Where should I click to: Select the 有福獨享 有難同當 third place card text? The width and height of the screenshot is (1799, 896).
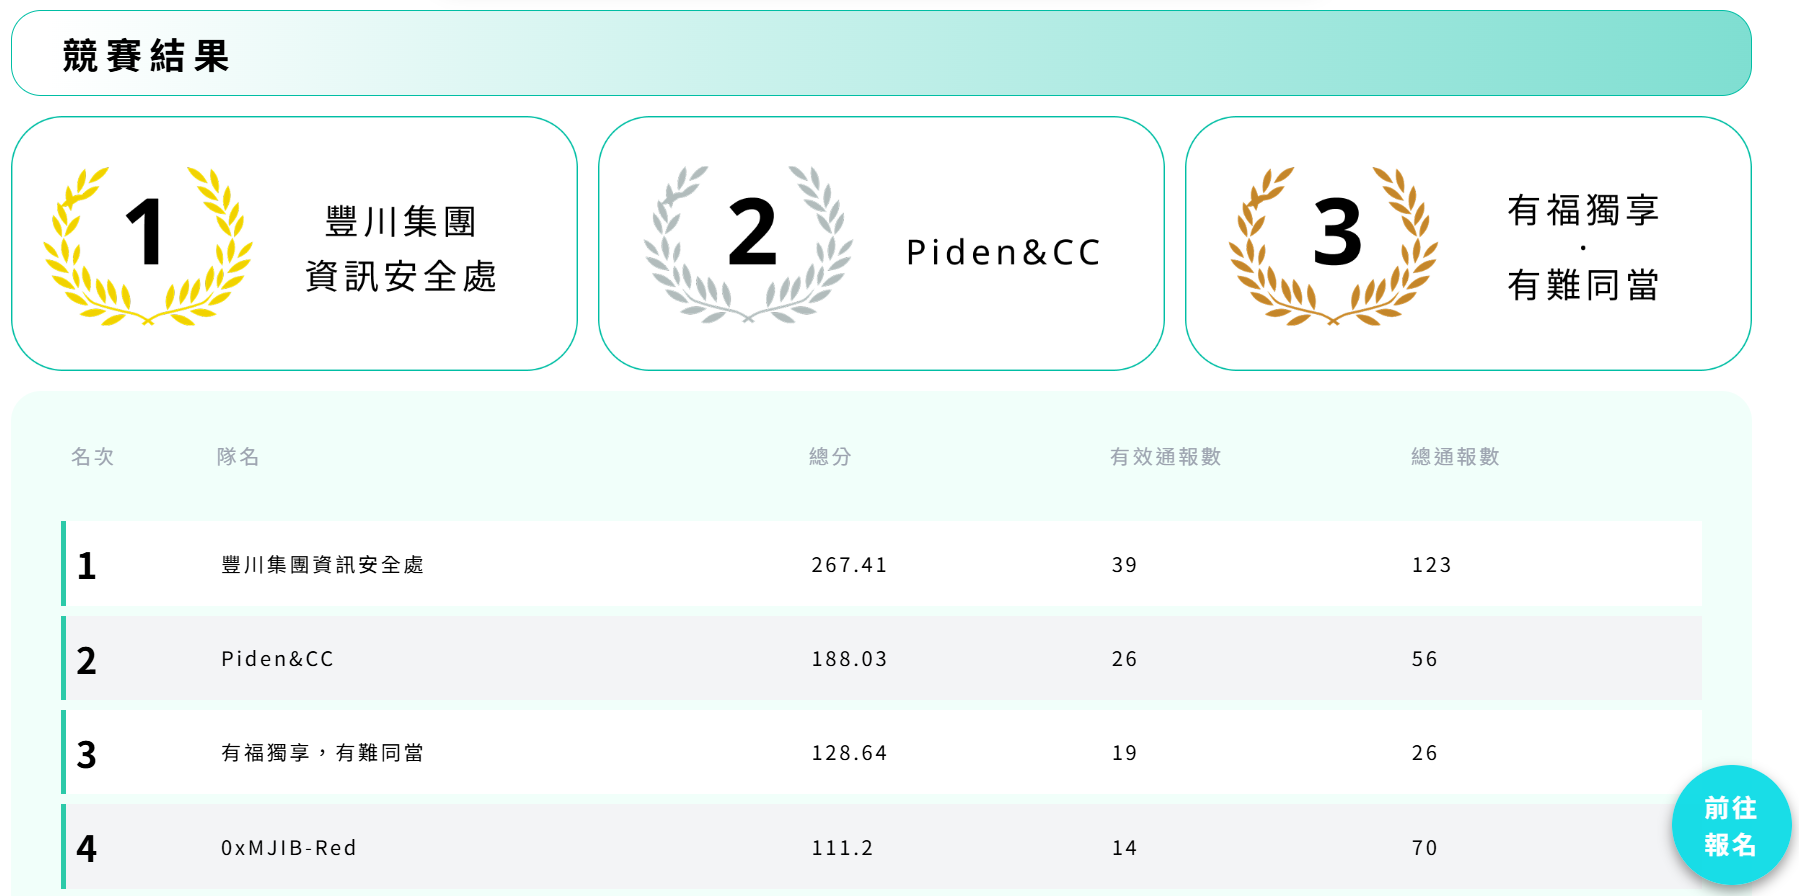click(1583, 247)
